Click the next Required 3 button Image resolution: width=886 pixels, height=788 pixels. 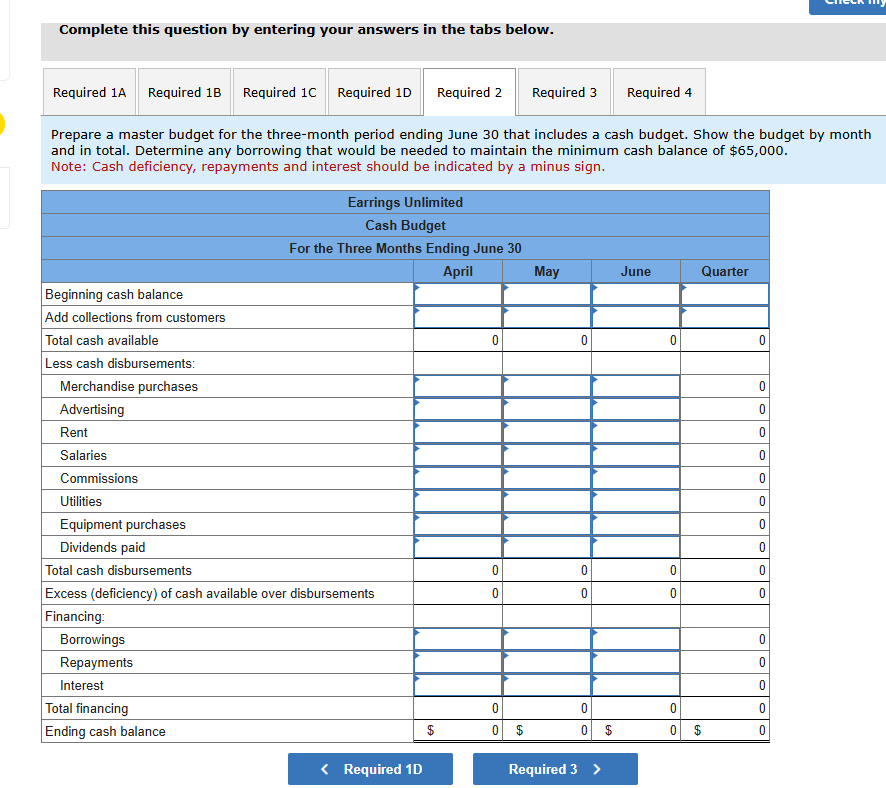coord(555,769)
